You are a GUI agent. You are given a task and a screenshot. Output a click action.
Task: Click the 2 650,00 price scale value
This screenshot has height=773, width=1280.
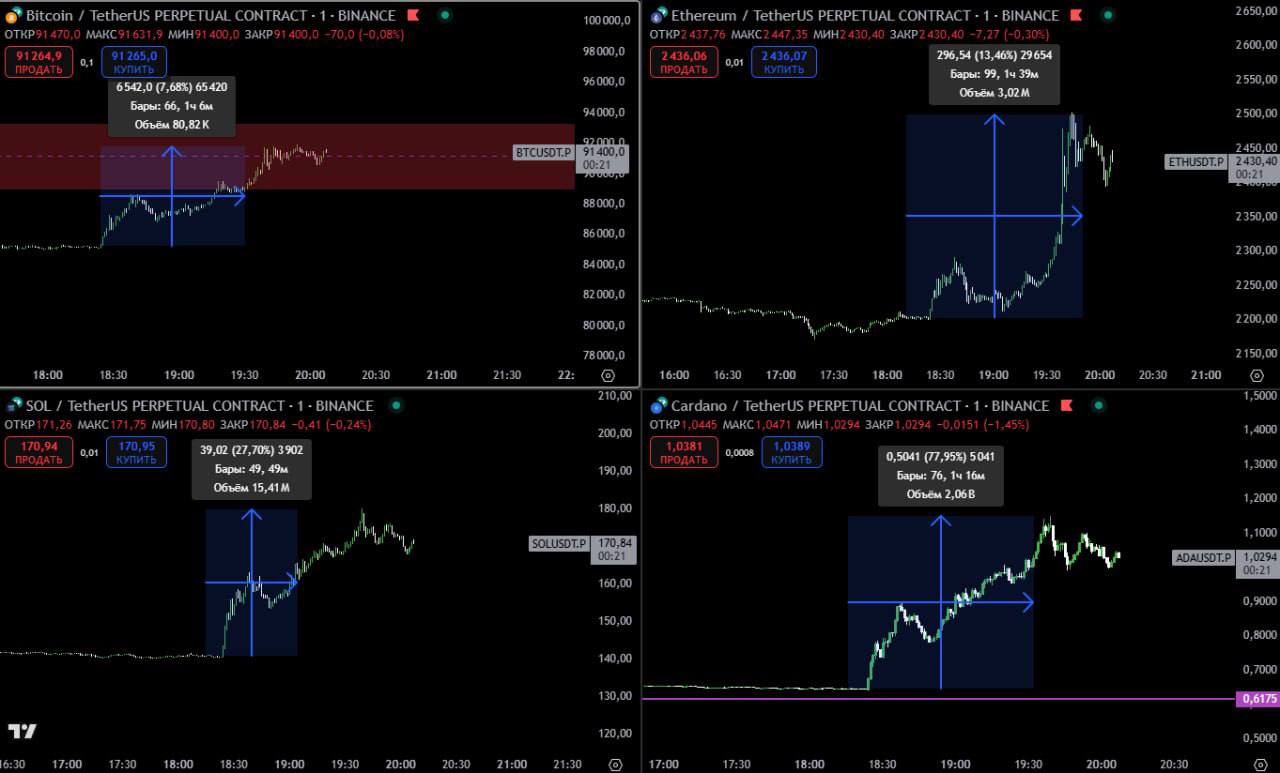pos(1256,11)
